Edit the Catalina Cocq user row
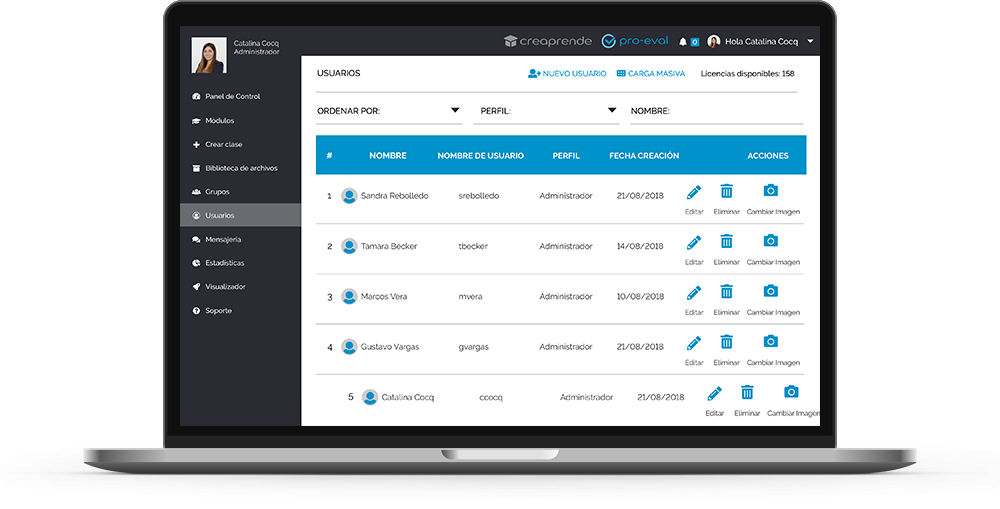This screenshot has height=509, width=1000. click(x=714, y=393)
